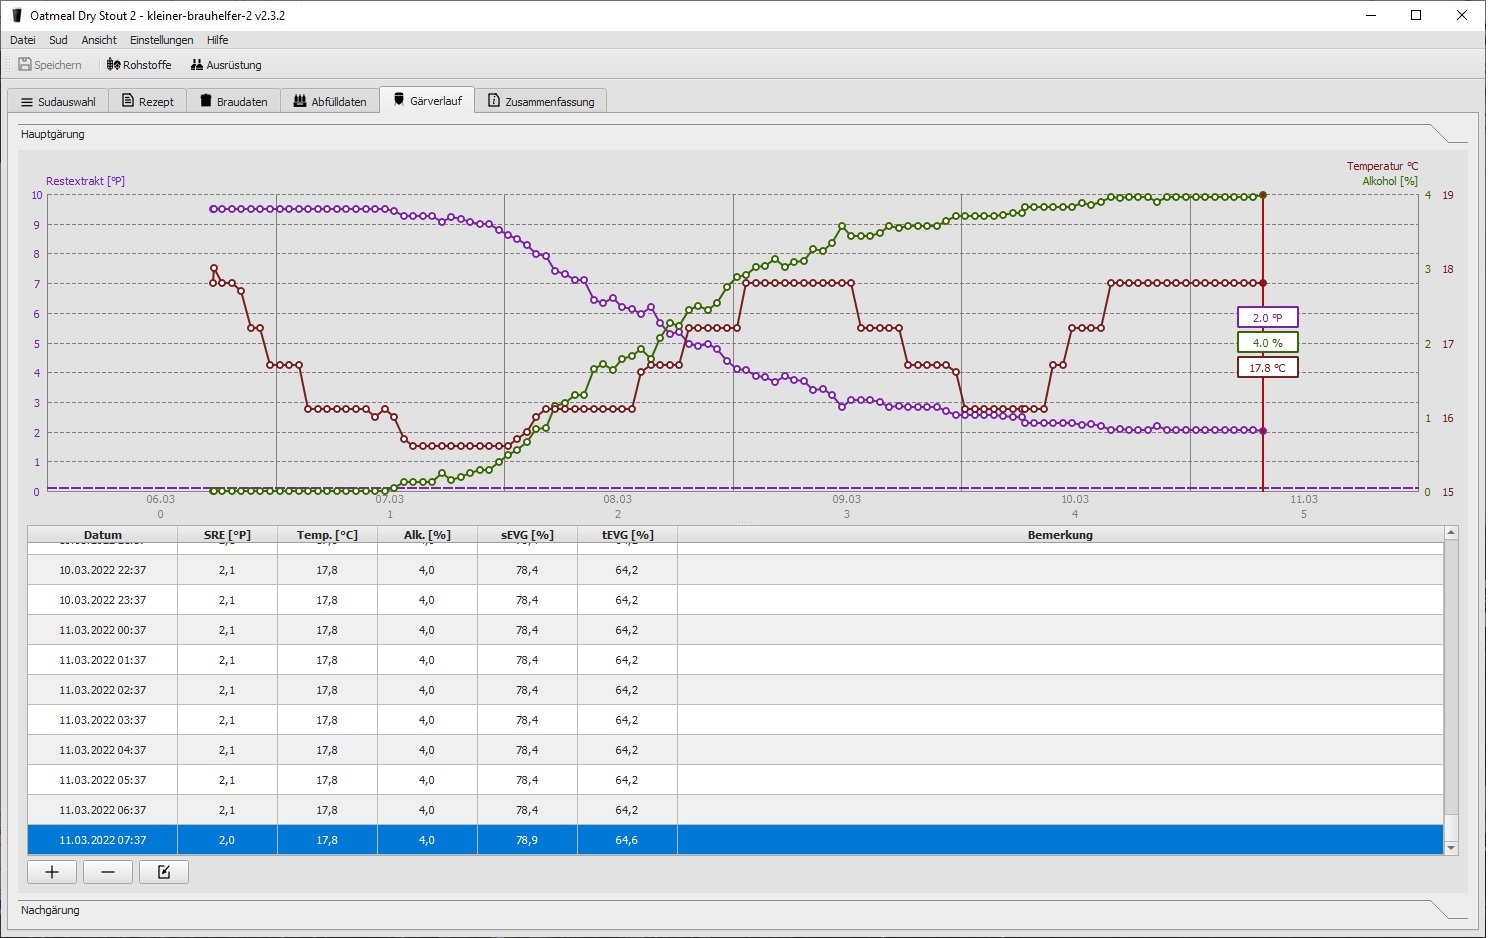
Task: Open Rohstoffe from the toolbar
Action: coord(139,65)
